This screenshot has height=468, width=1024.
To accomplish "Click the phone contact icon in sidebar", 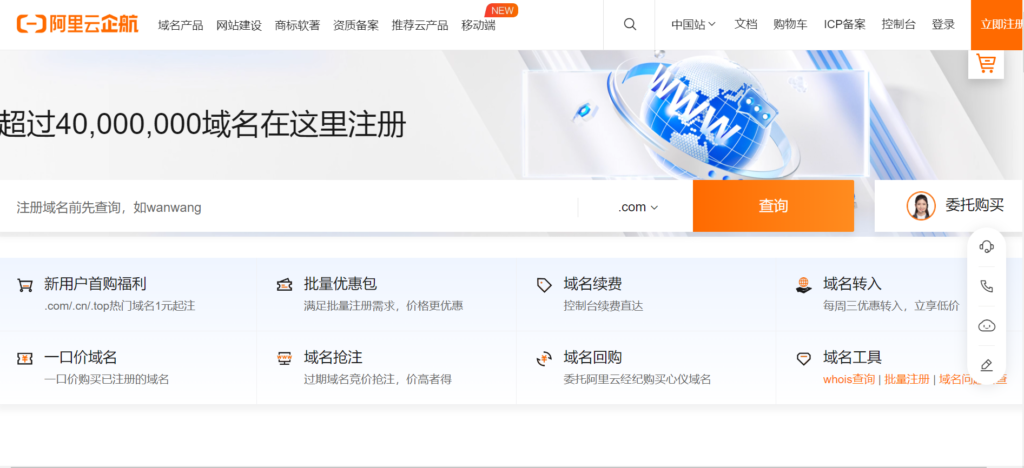I will pyautogui.click(x=986, y=286).
